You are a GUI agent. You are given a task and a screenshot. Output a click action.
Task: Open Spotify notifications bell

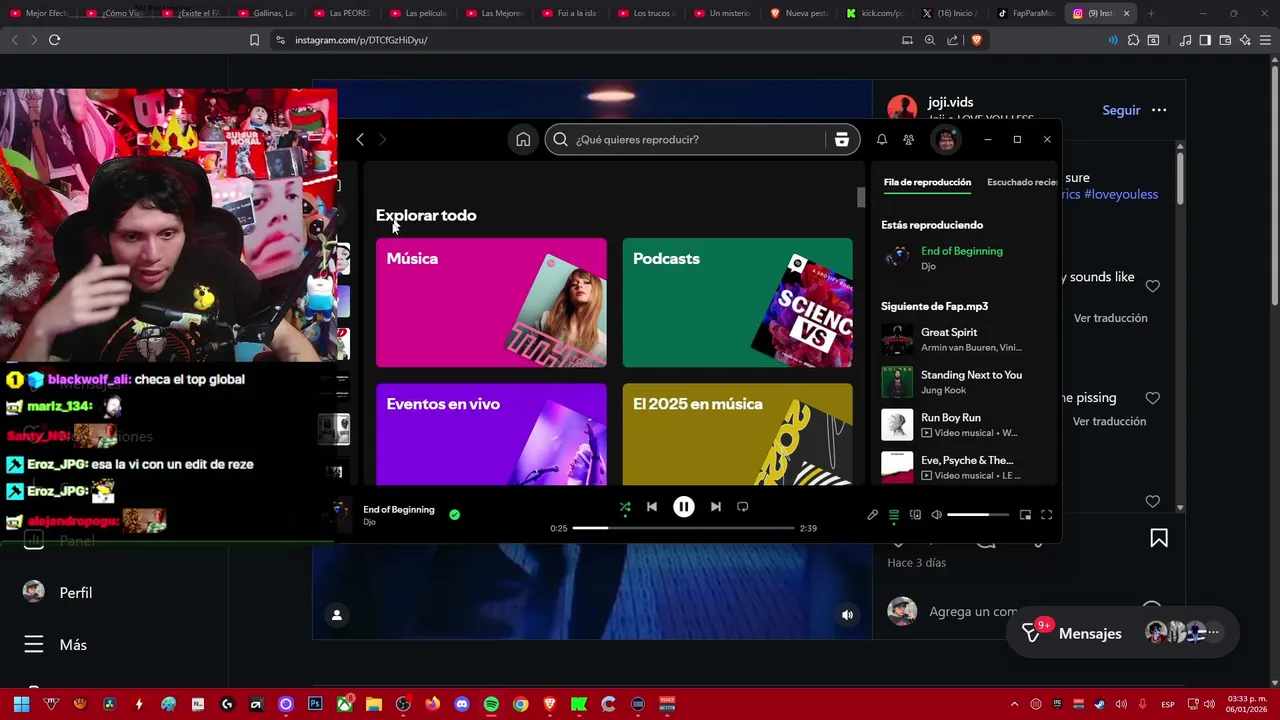pyautogui.click(x=881, y=140)
